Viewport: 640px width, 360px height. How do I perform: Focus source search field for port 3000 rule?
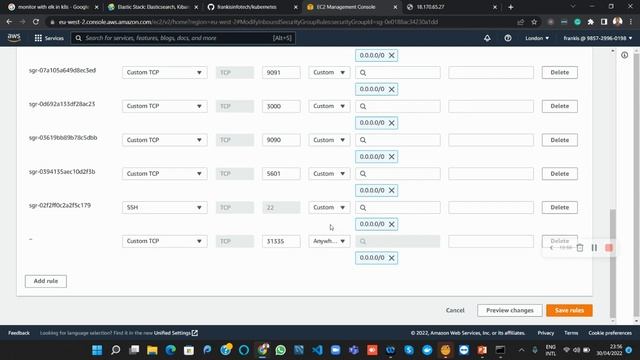coord(398,106)
